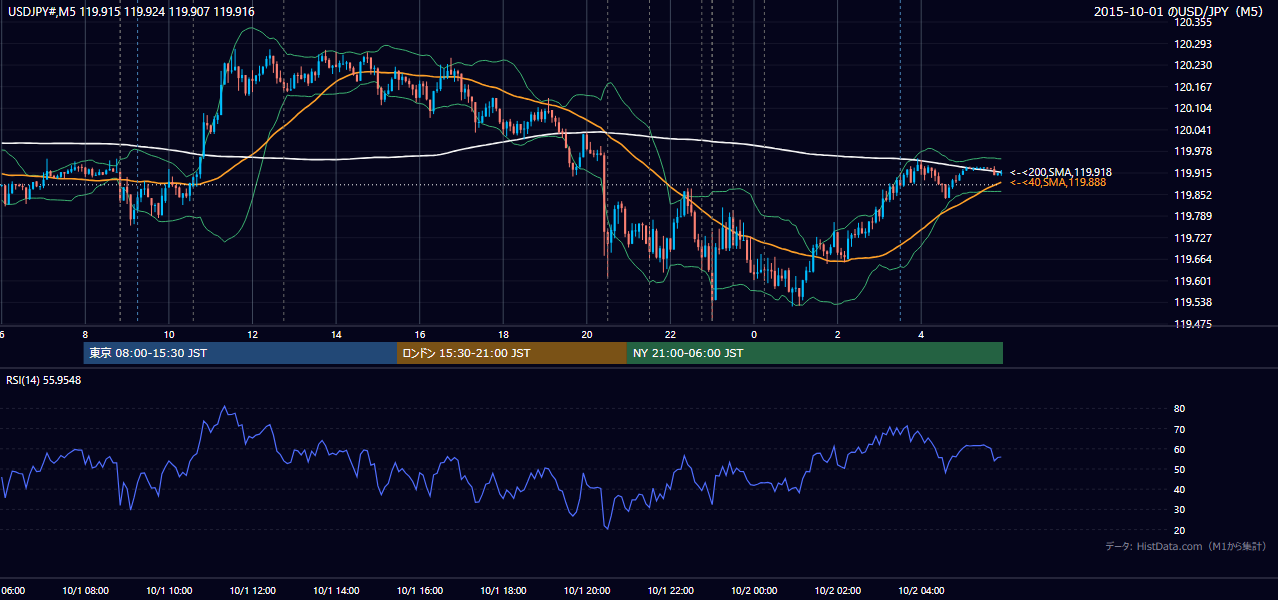Click hour tick 12 on price chart axis
The width and height of the screenshot is (1278, 600).
click(x=252, y=334)
